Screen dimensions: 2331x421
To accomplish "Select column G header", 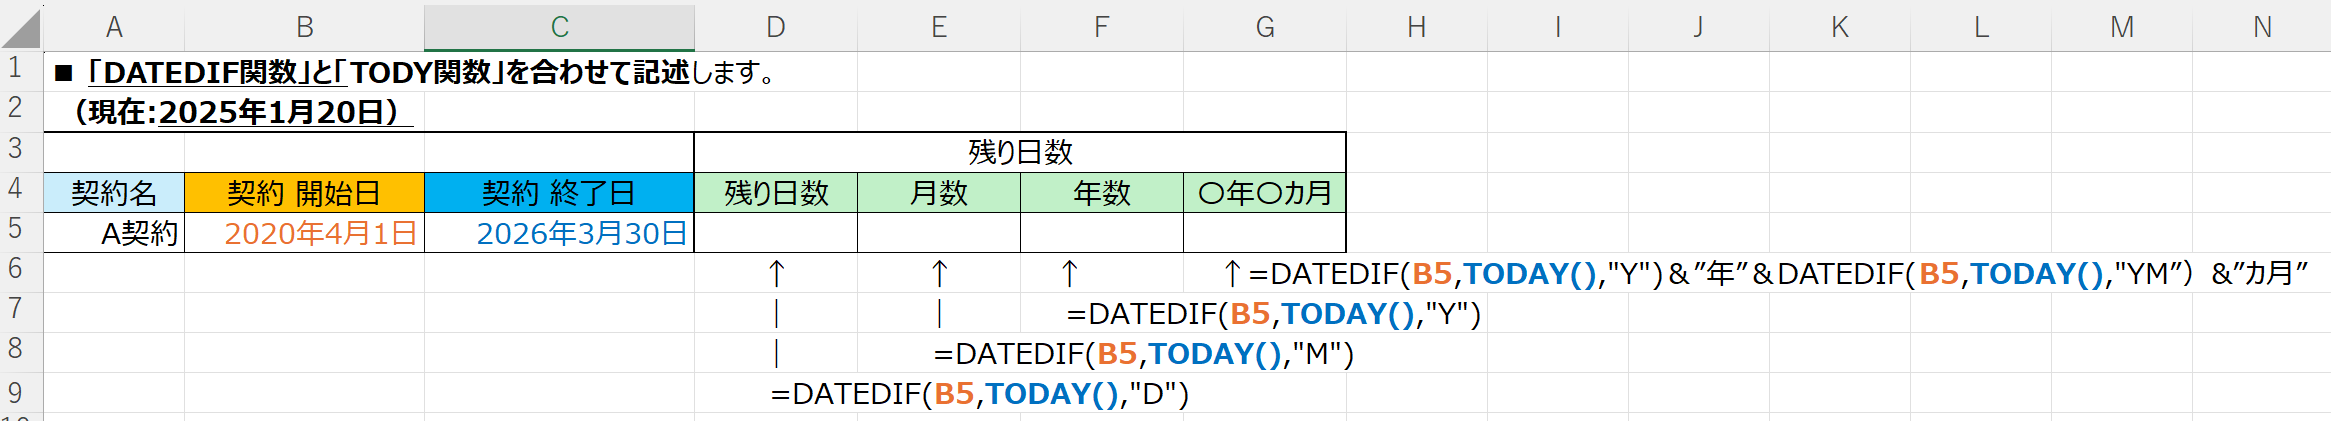I will 1264,27.
